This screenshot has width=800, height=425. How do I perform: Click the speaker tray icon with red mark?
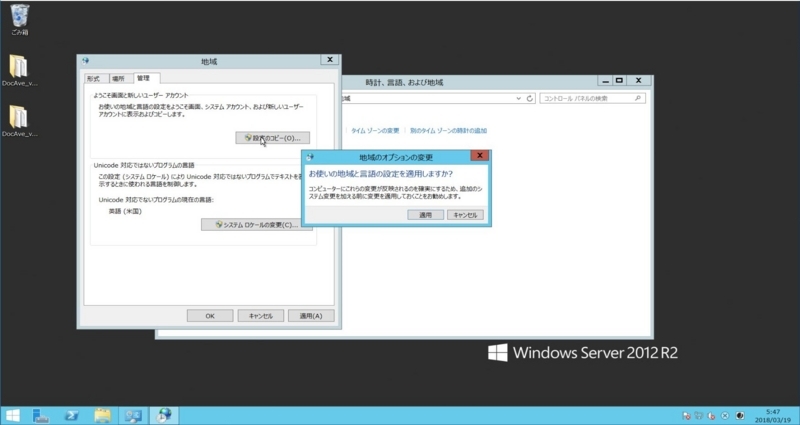point(712,416)
